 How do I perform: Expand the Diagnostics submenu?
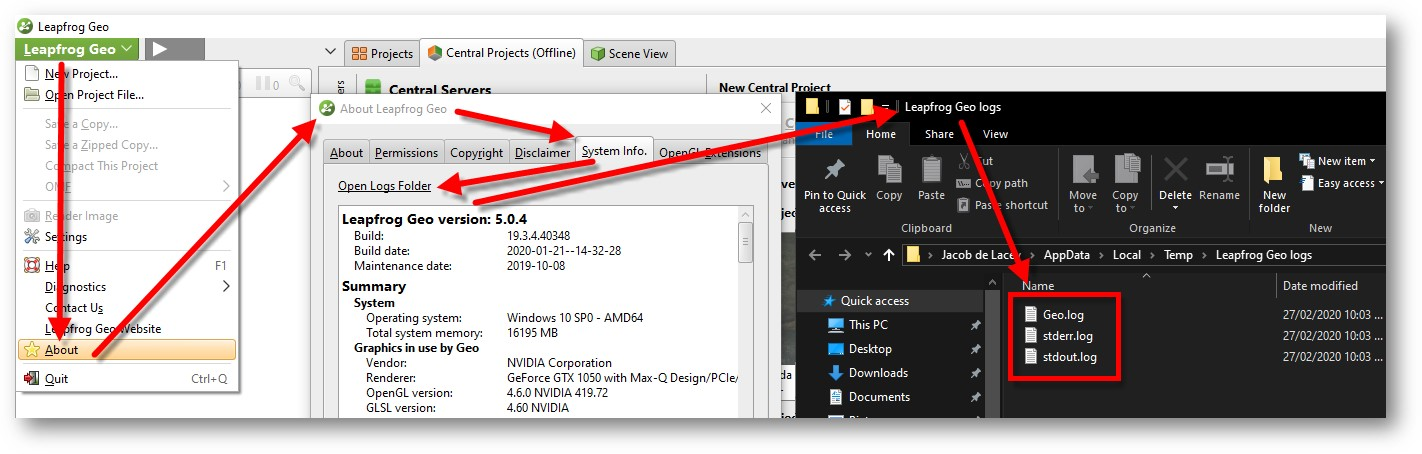tap(225, 287)
